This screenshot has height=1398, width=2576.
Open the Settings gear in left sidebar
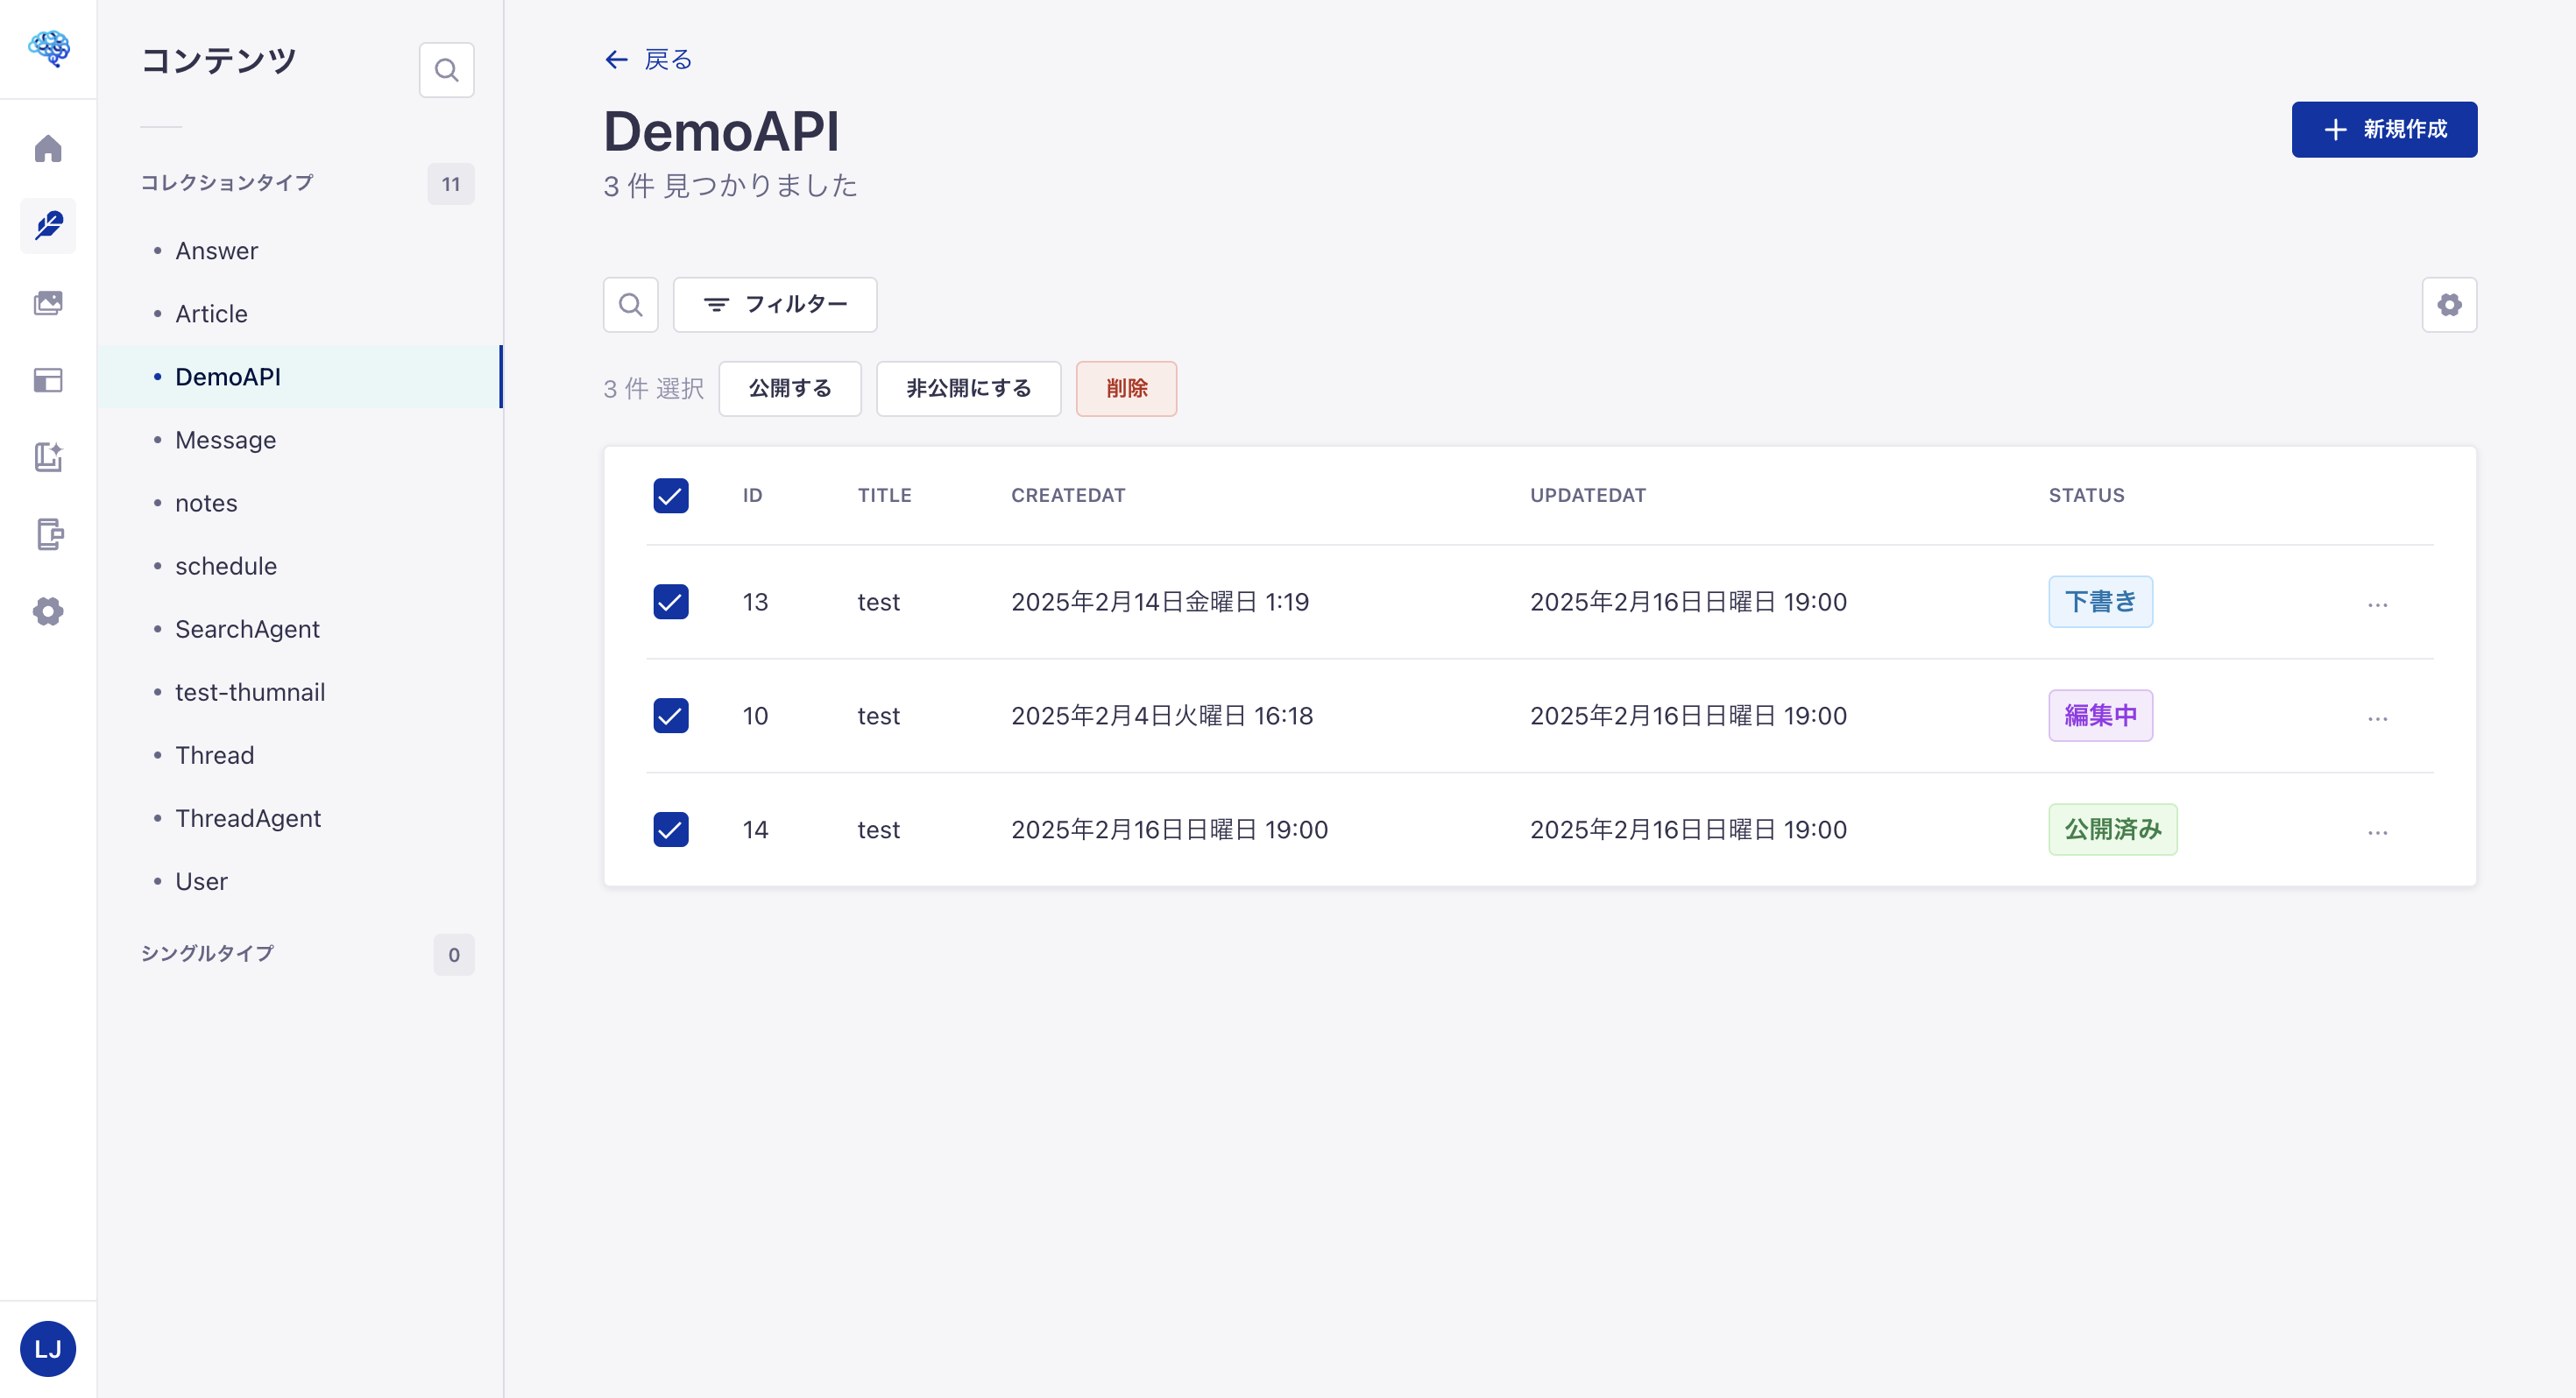pos(48,611)
